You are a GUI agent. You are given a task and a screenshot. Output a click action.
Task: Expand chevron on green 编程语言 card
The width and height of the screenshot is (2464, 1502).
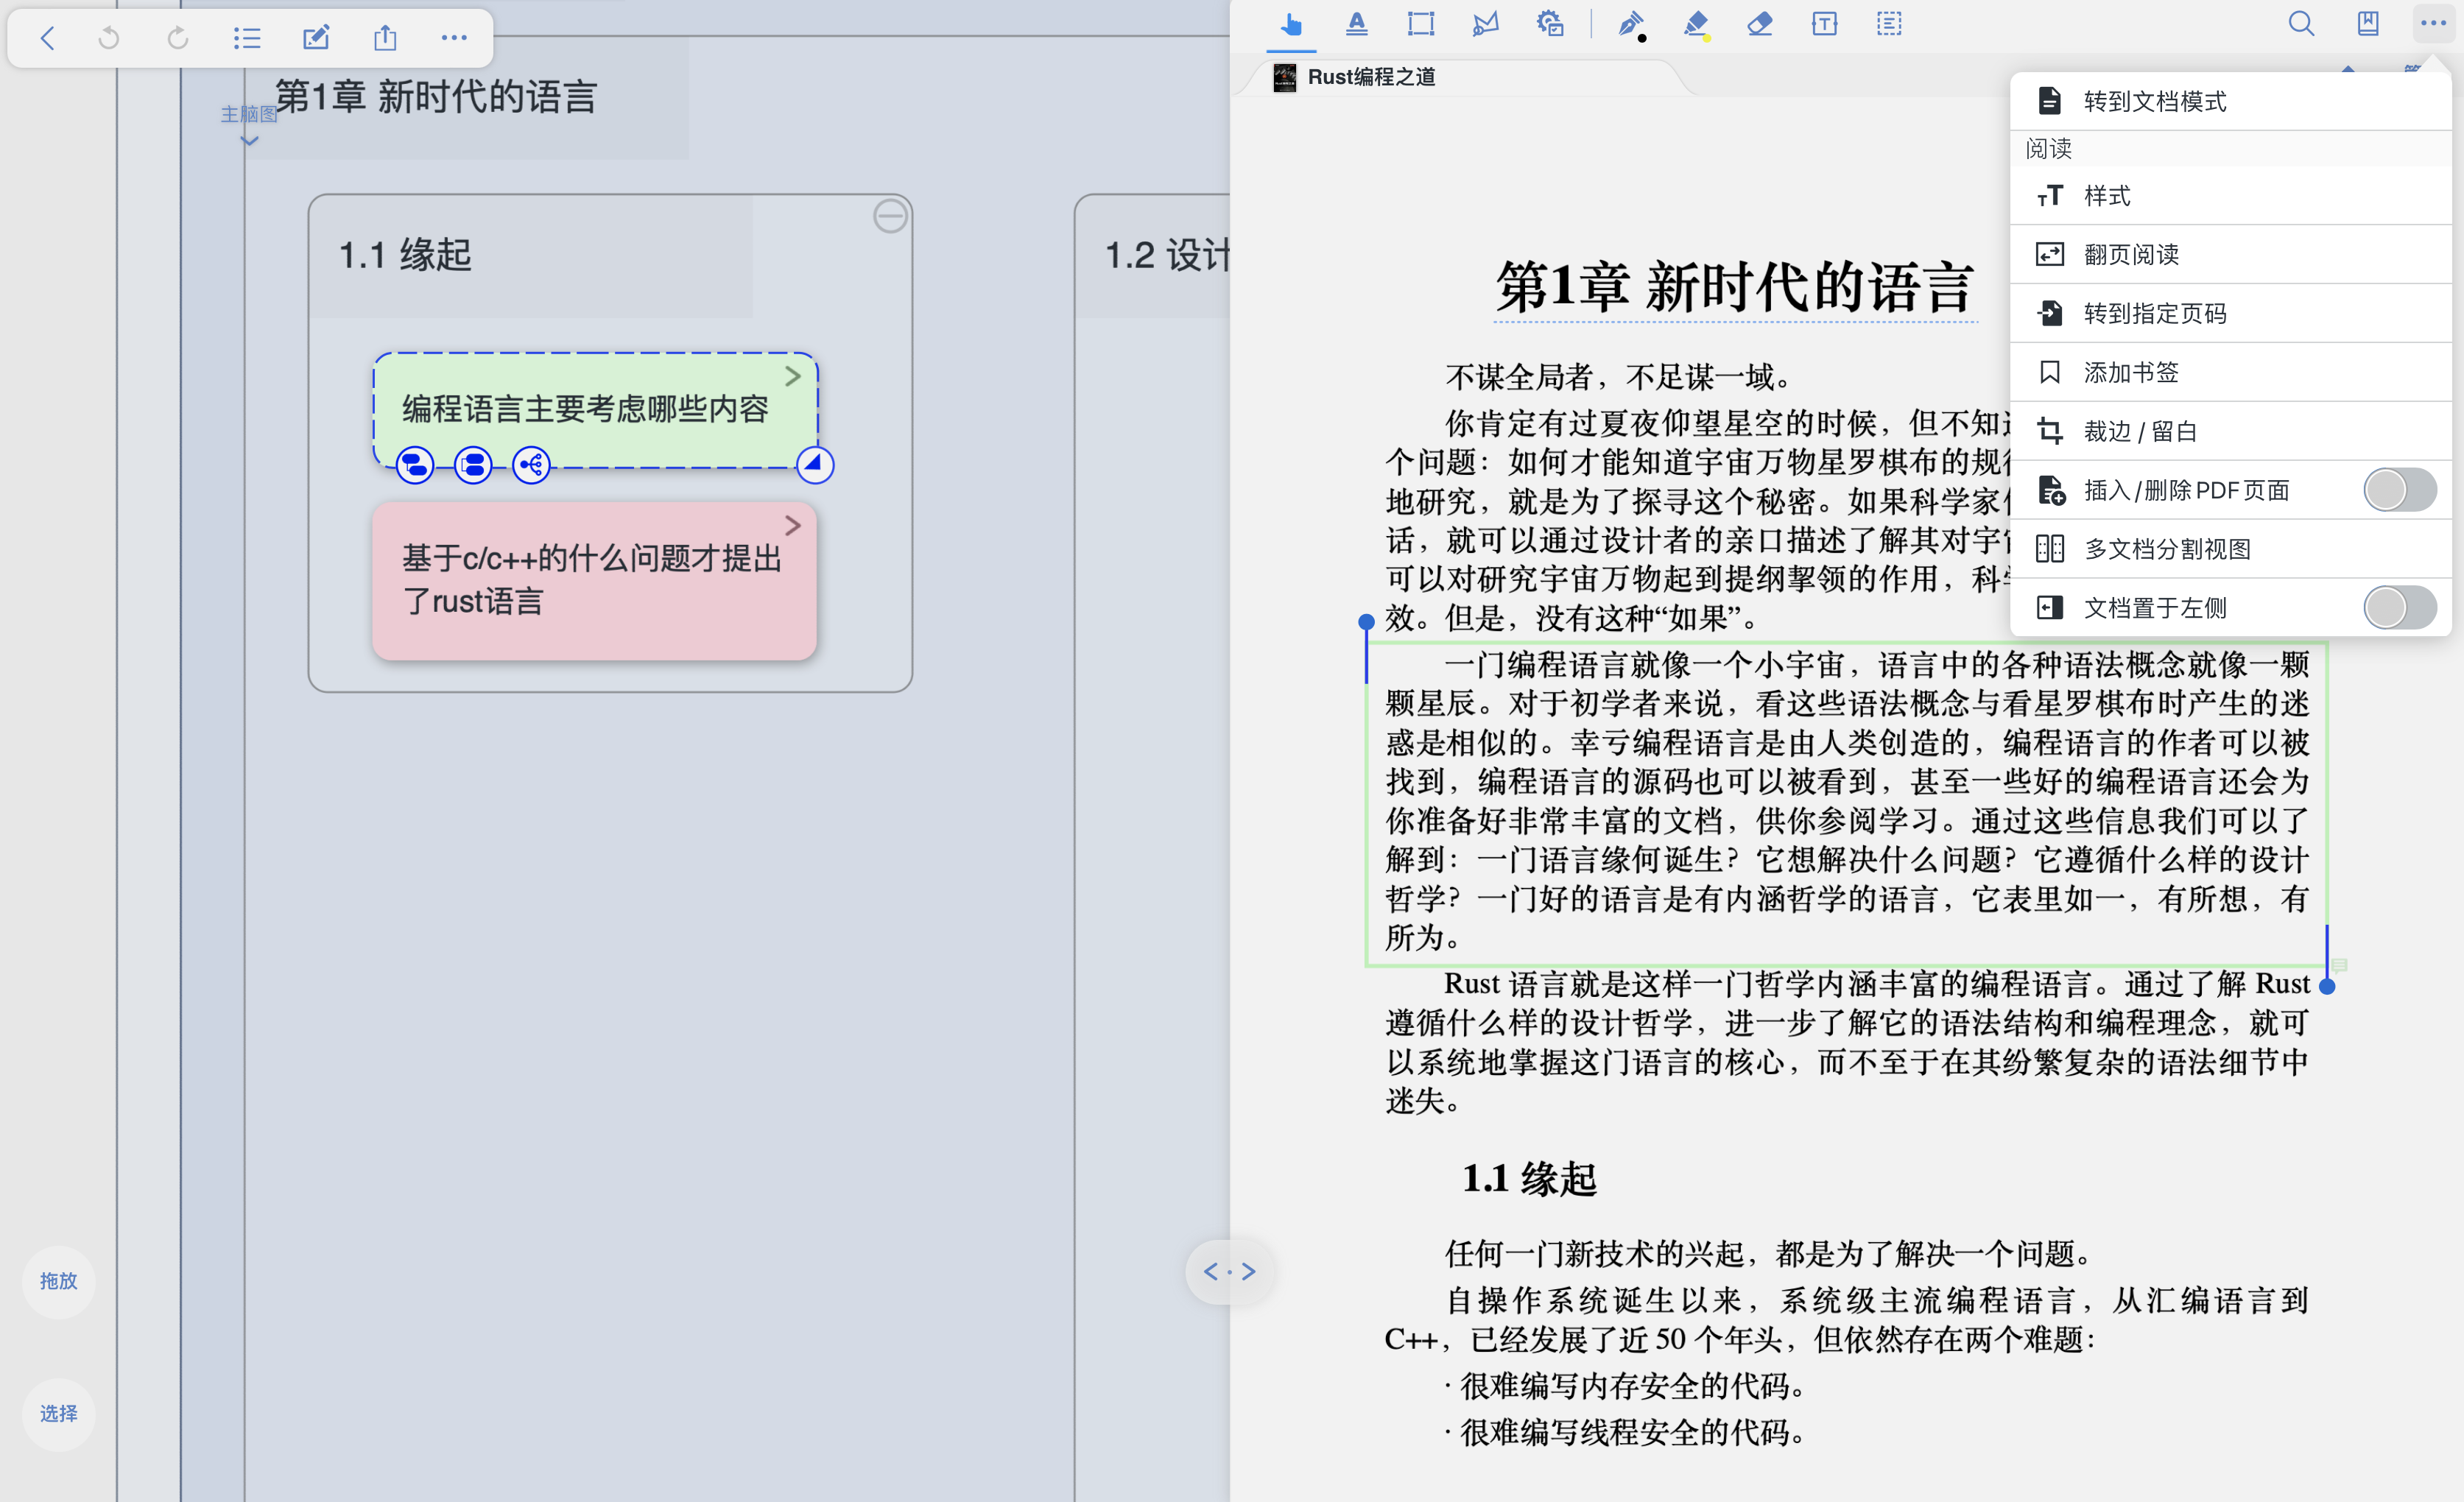pyautogui.click(x=793, y=376)
